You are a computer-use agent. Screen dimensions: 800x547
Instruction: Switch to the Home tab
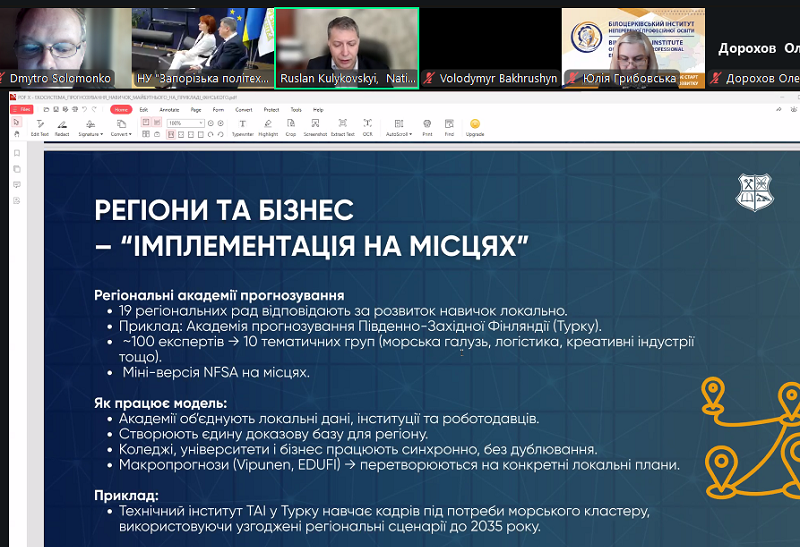tap(121, 109)
